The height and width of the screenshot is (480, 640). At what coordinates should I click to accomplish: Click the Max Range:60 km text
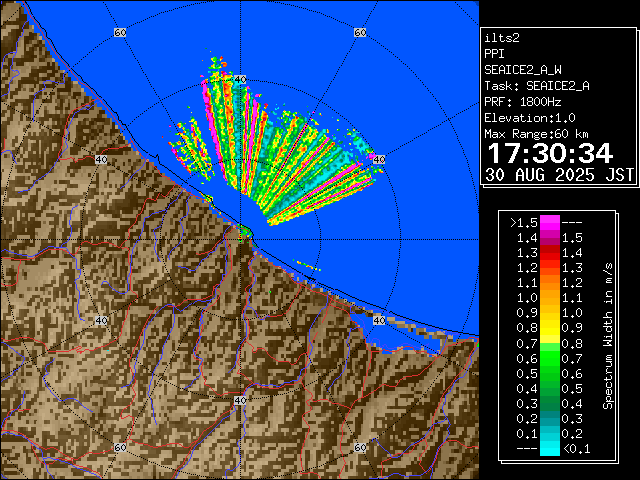536,134
